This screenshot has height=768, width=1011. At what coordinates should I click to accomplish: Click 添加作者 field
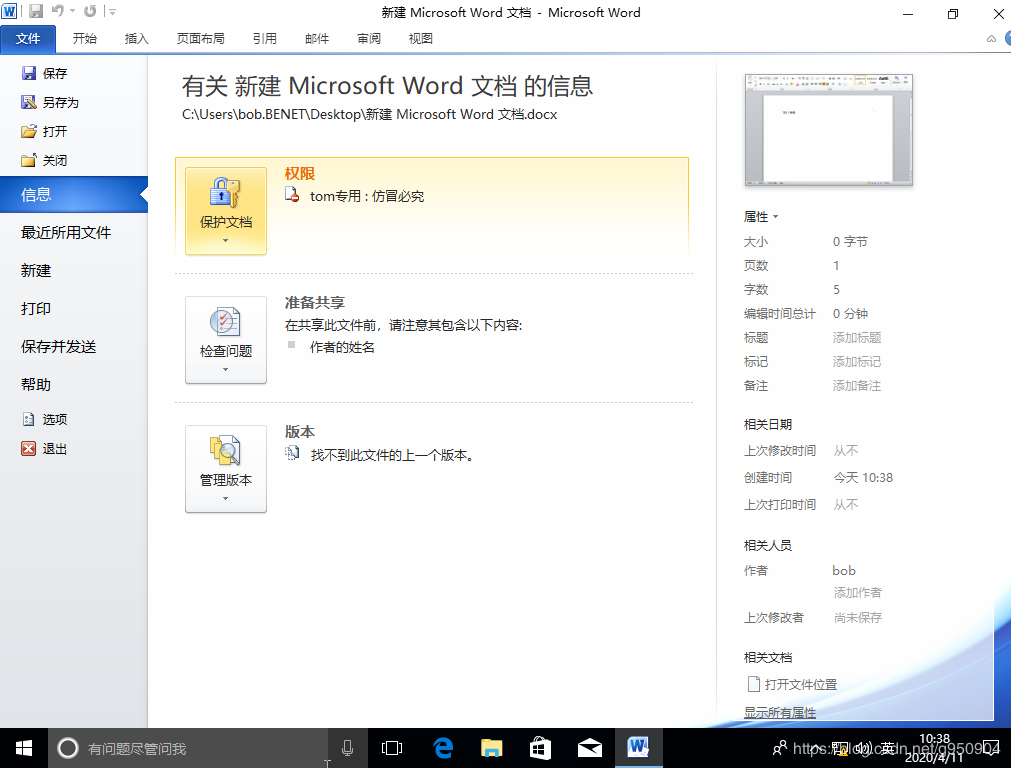pyautogui.click(x=857, y=593)
